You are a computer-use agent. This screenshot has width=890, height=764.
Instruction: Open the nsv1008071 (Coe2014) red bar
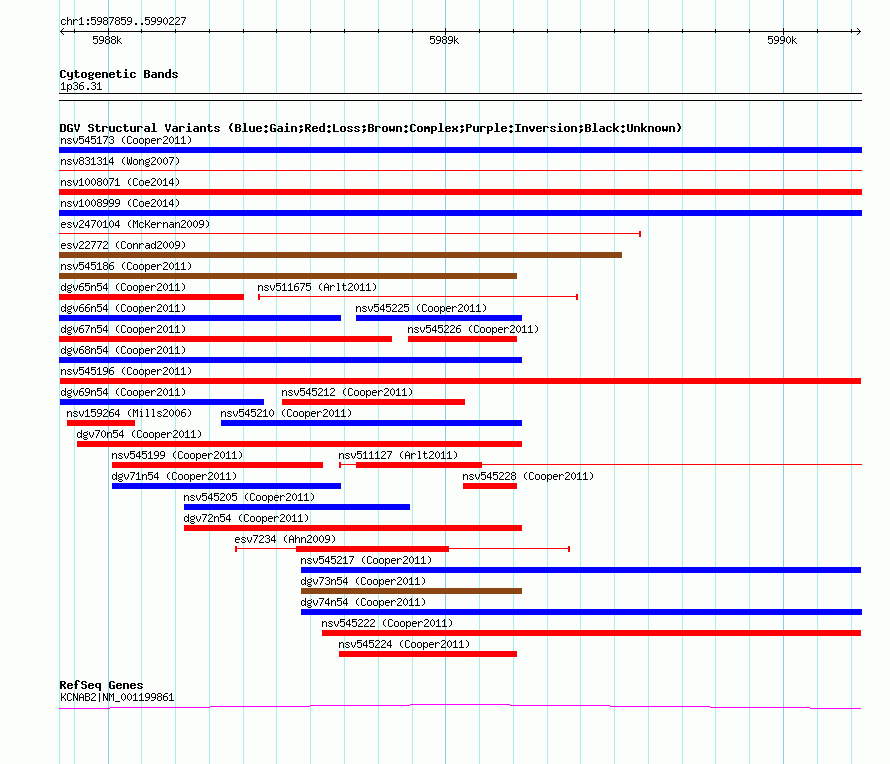[460, 192]
